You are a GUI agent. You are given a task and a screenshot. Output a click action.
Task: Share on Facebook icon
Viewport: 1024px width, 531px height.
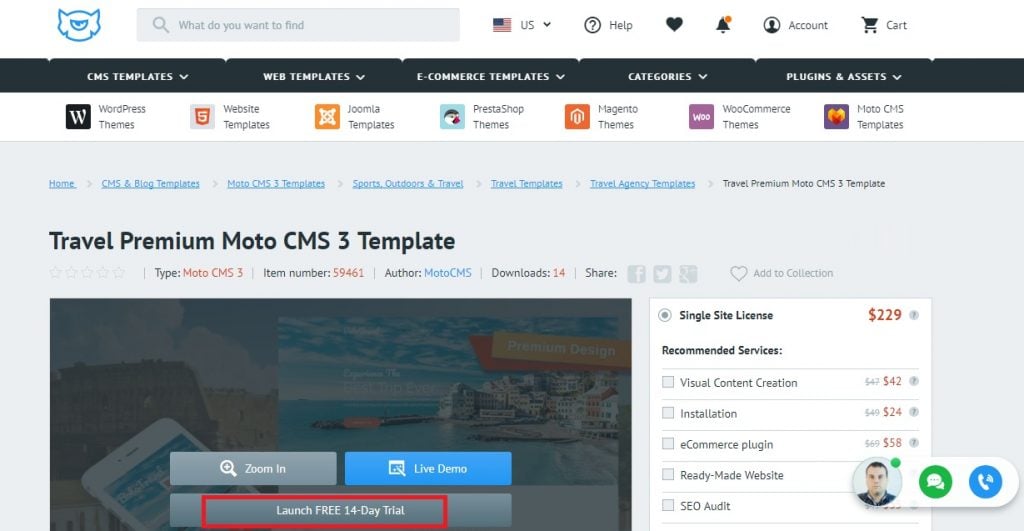coord(636,274)
